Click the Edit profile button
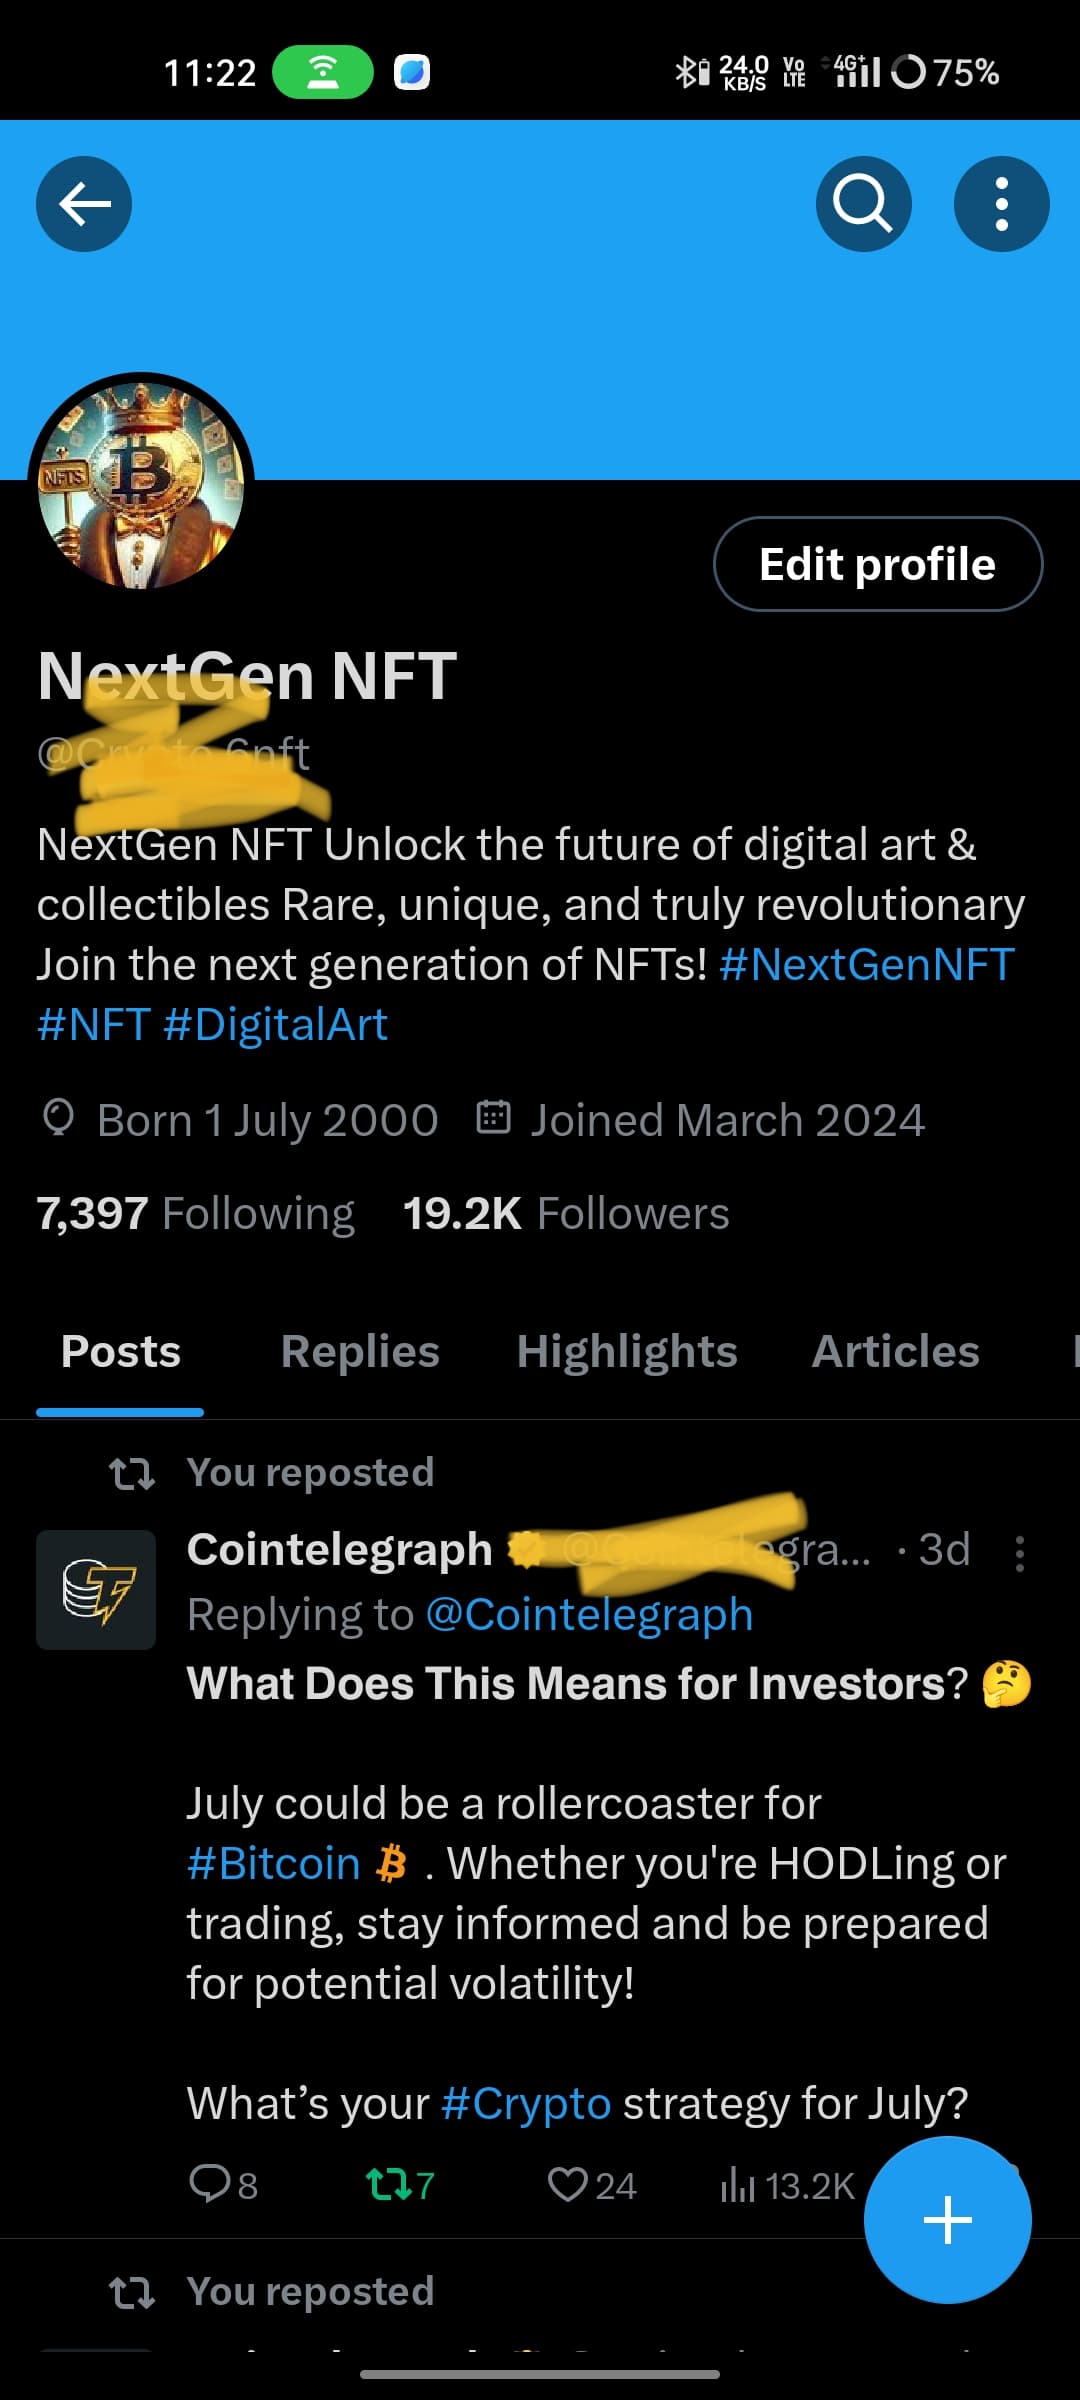1080x2400 pixels. coord(877,564)
